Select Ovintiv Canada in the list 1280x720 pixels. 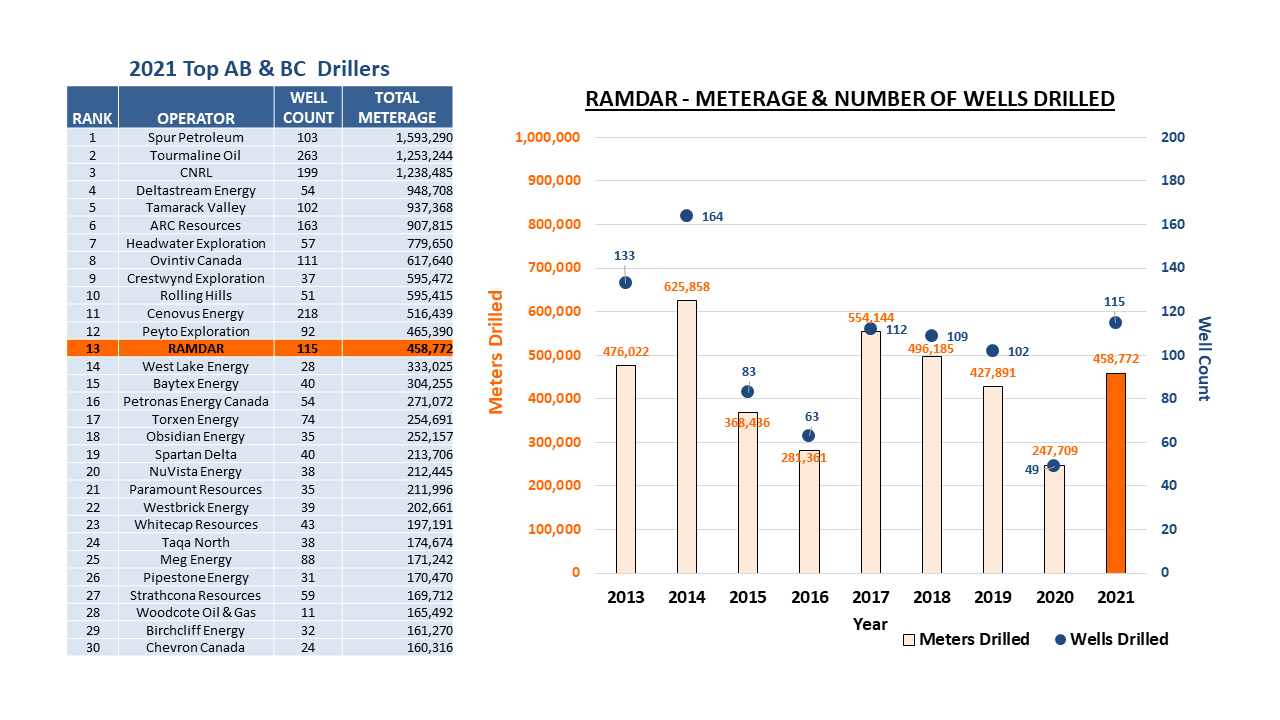pyautogui.click(x=196, y=260)
